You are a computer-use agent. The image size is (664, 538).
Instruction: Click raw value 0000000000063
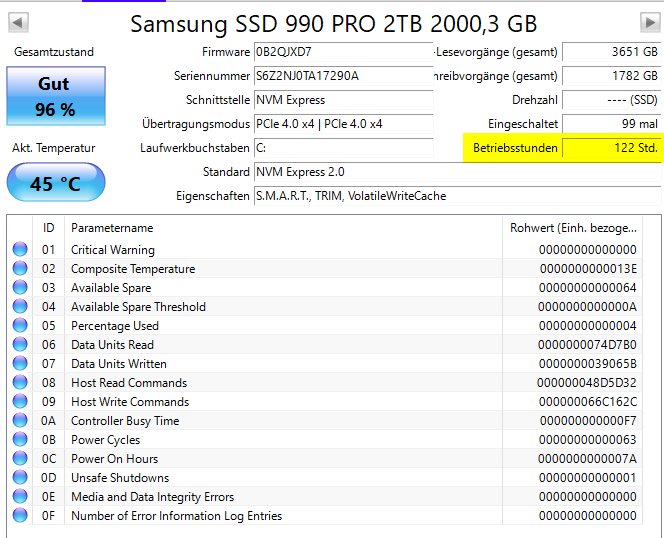[x=588, y=440]
